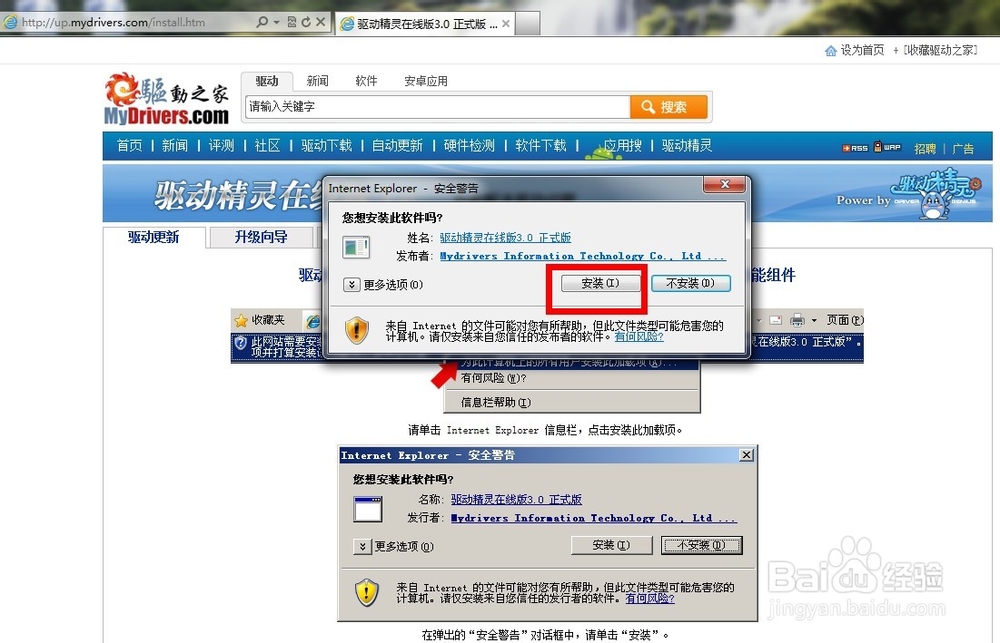This screenshot has height=643, width=1000.
Task: Click the MyDrivers.com logo
Action: (166, 98)
